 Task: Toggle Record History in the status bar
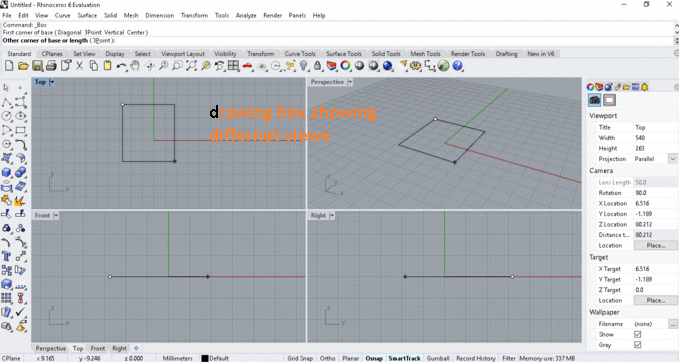click(x=475, y=358)
